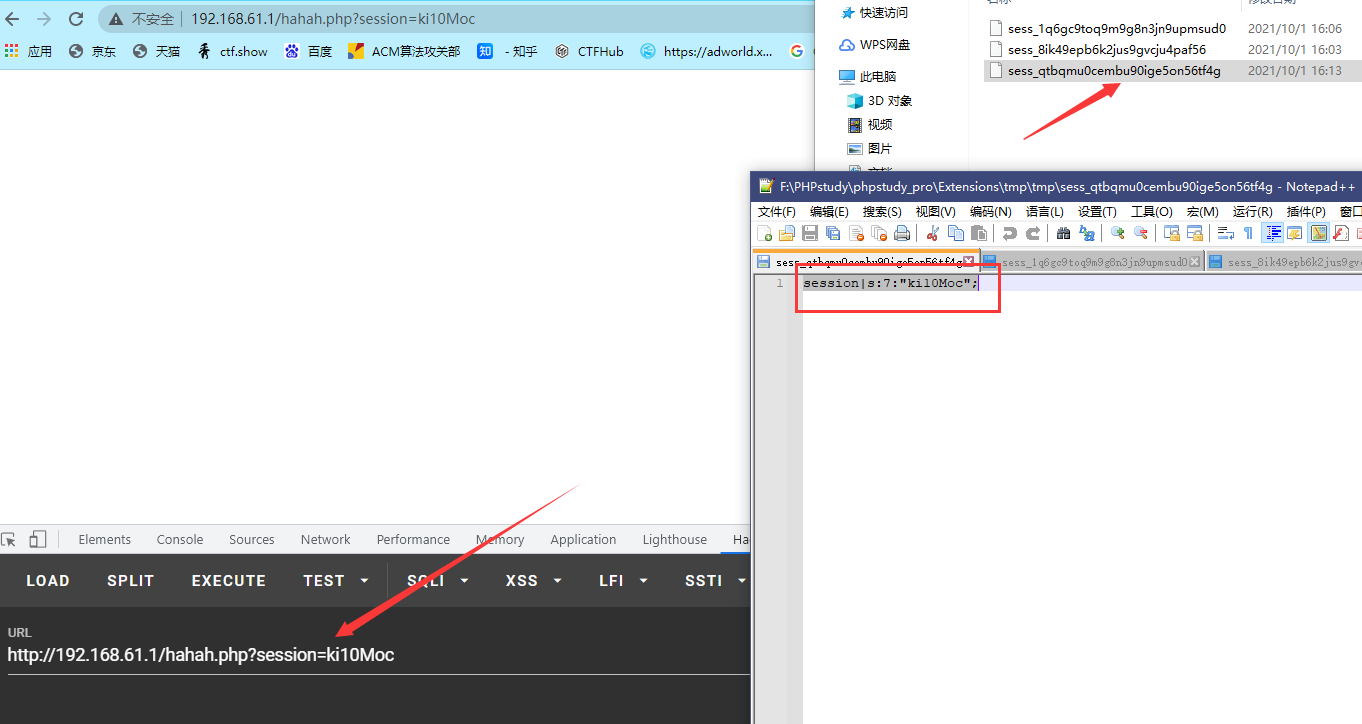
Task: Open file icon in Notepad++ toolbar
Action: [787, 233]
